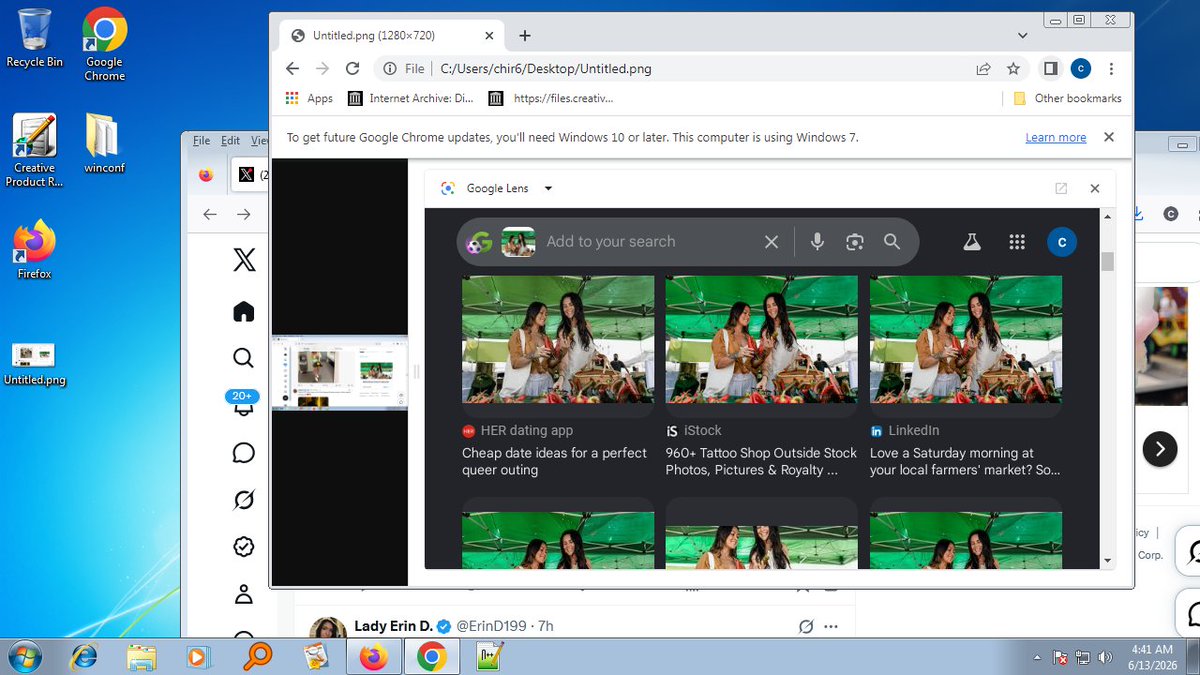Open the Internet Archive bookmark

point(411,98)
